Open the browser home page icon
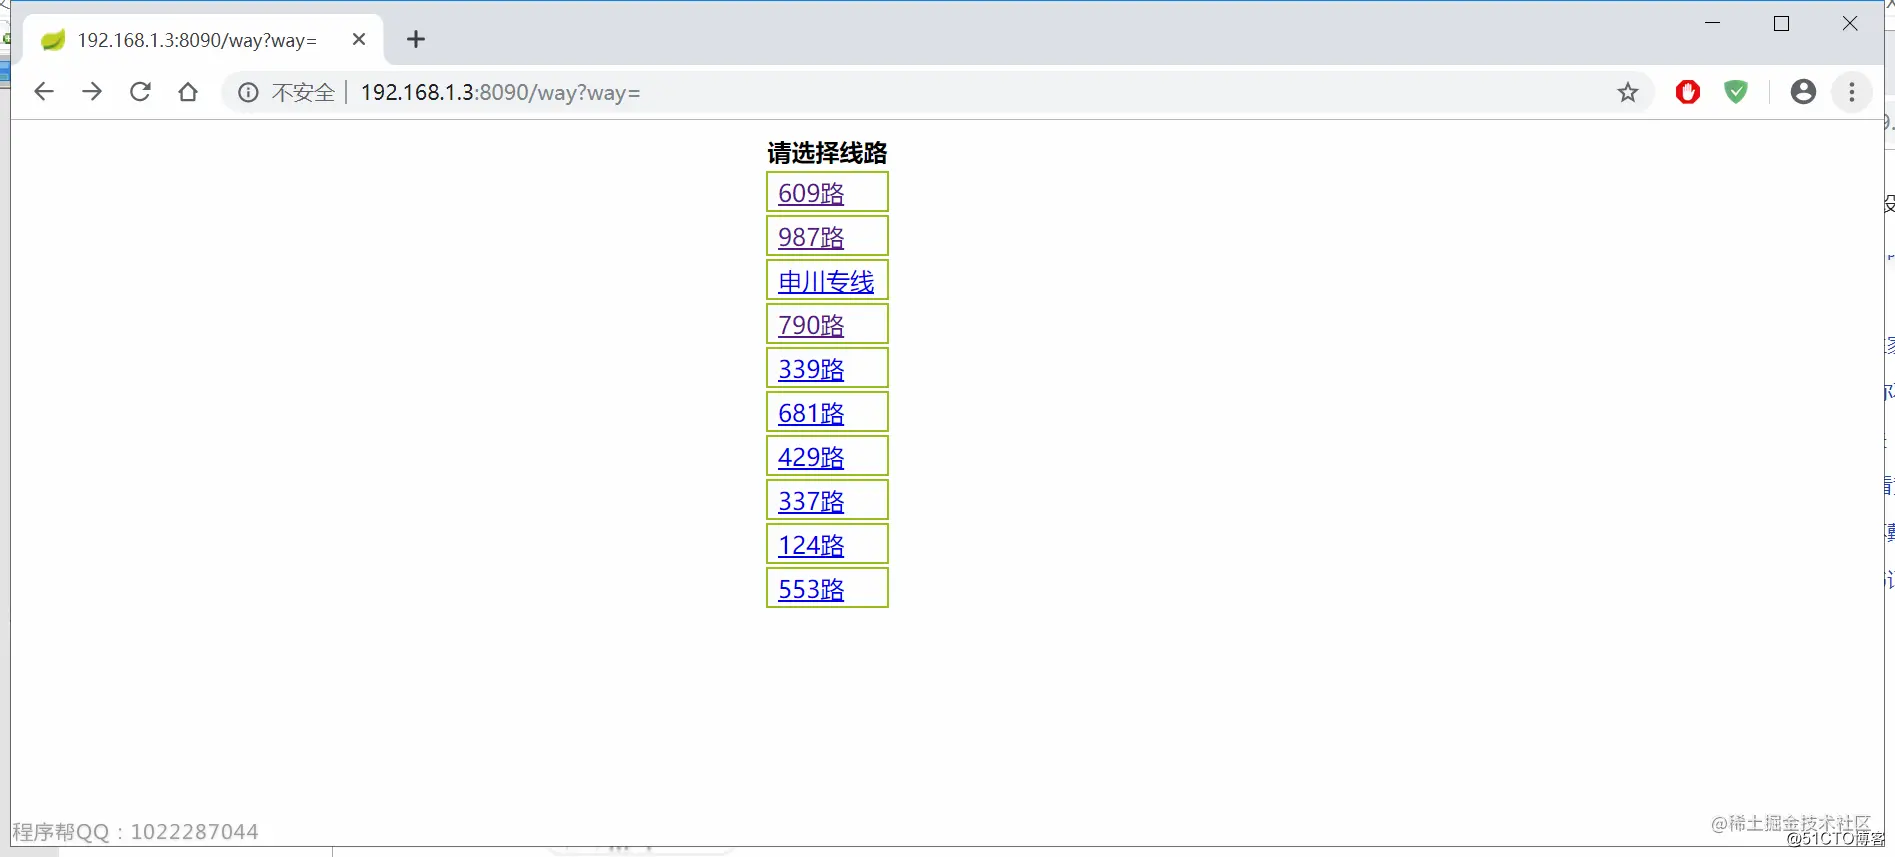 188,92
